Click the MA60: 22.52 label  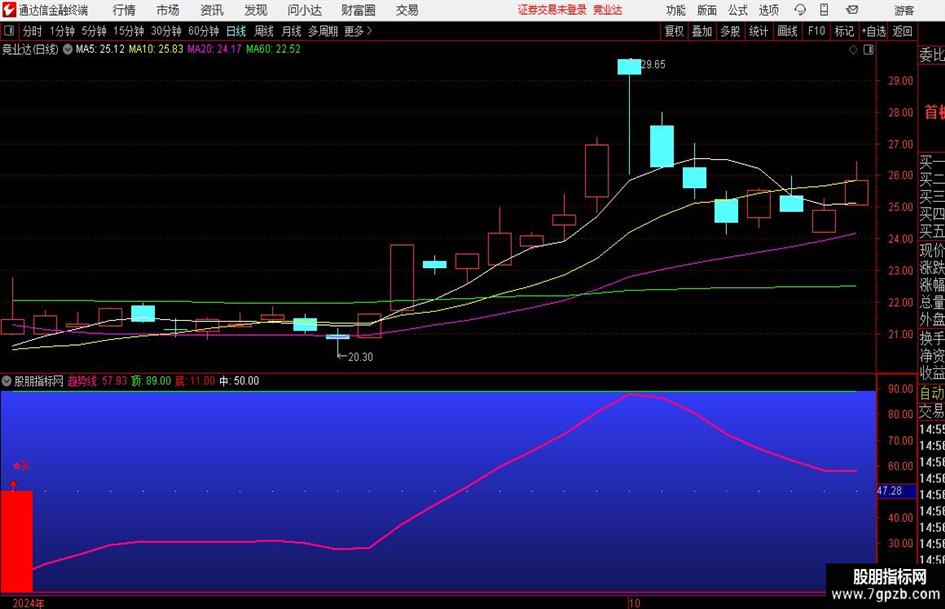click(273, 49)
